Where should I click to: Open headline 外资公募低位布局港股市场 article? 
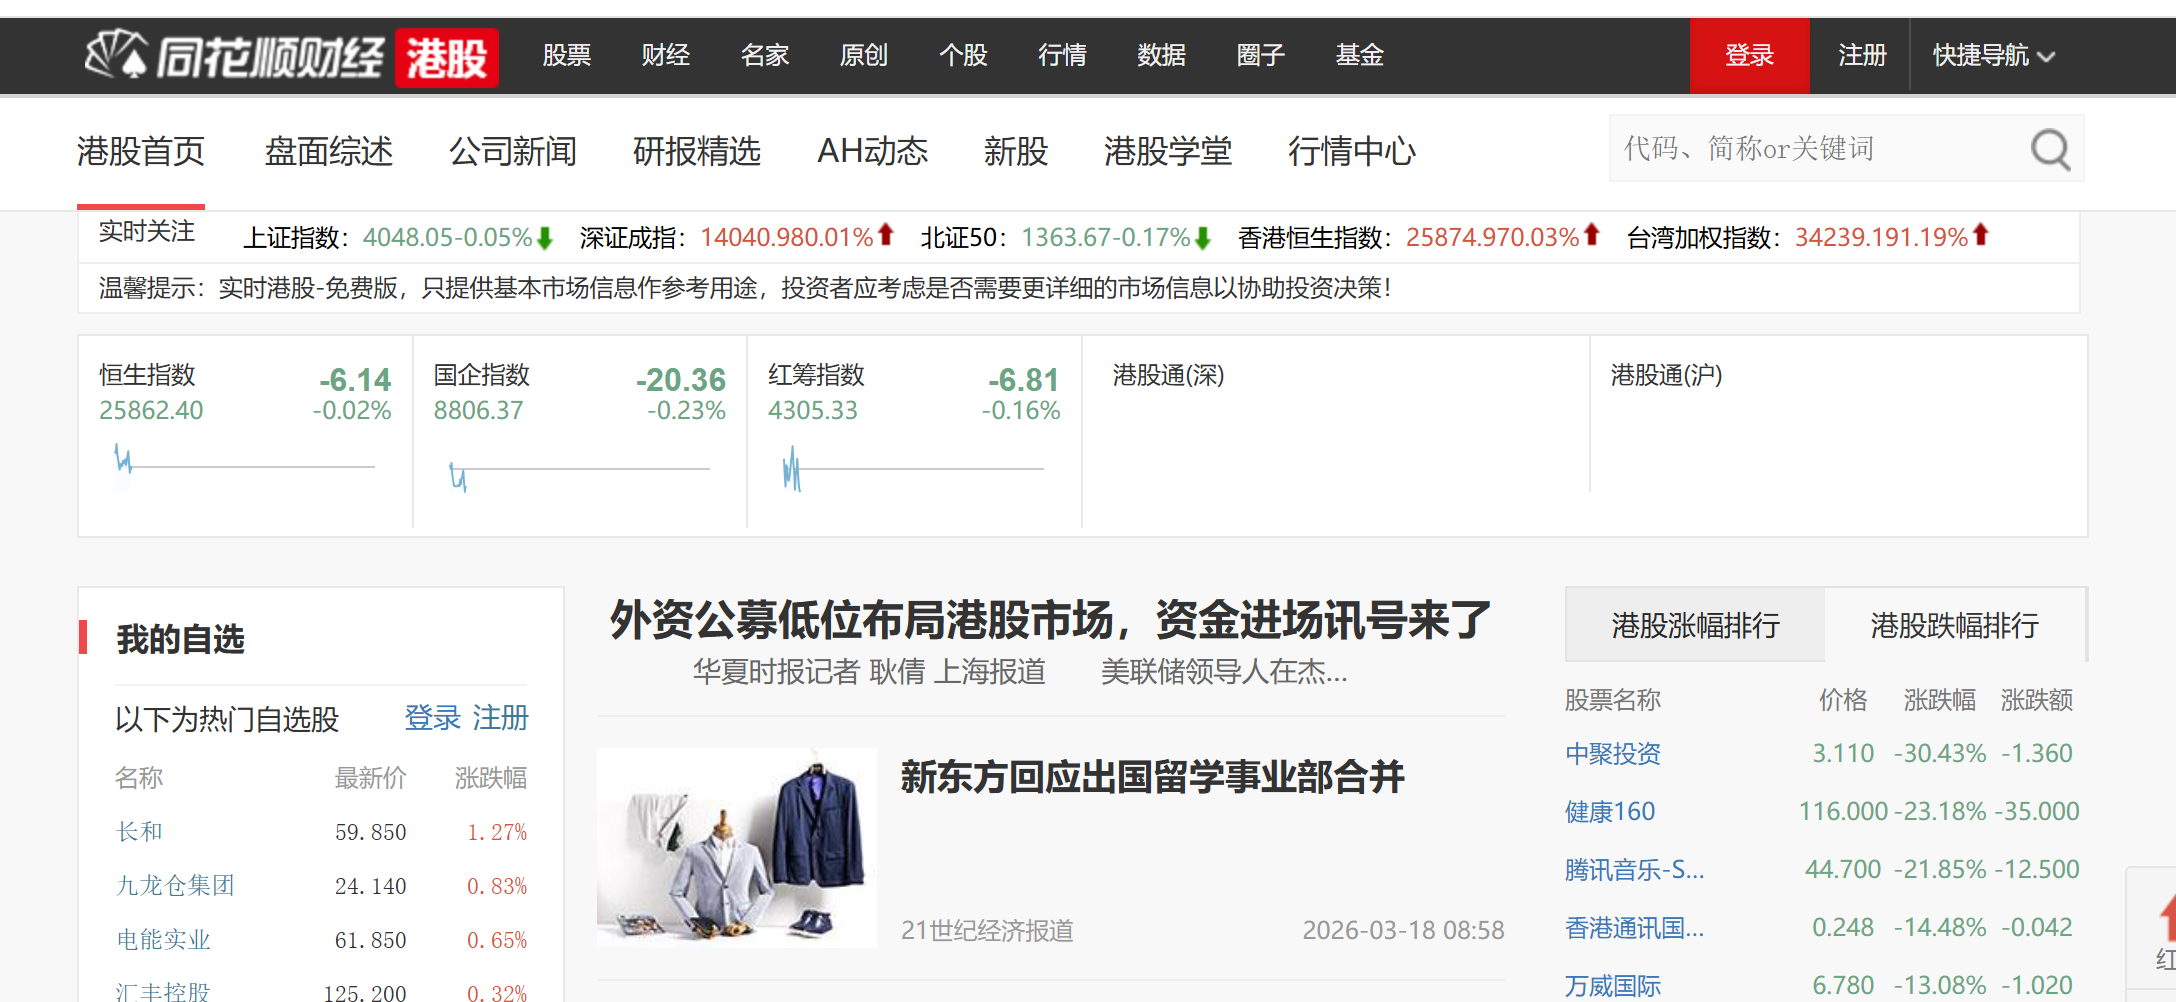click(1050, 620)
